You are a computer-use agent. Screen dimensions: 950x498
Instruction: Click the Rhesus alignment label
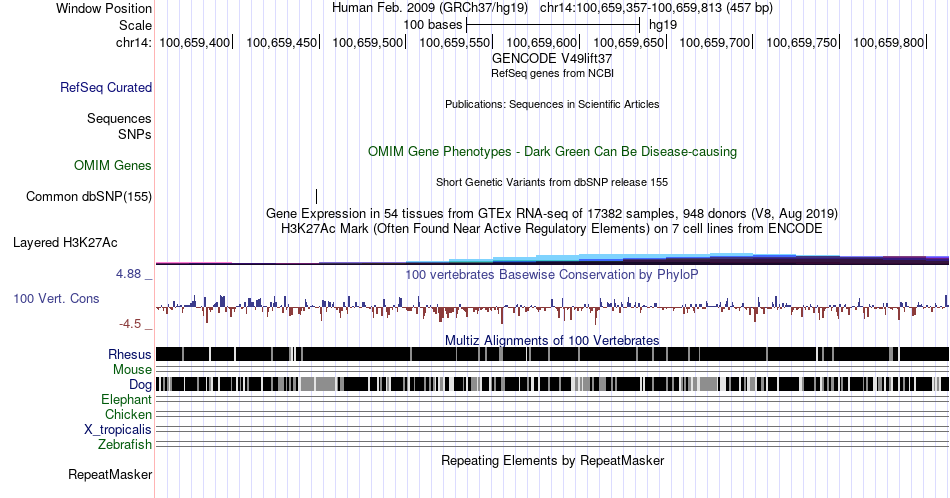130,354
